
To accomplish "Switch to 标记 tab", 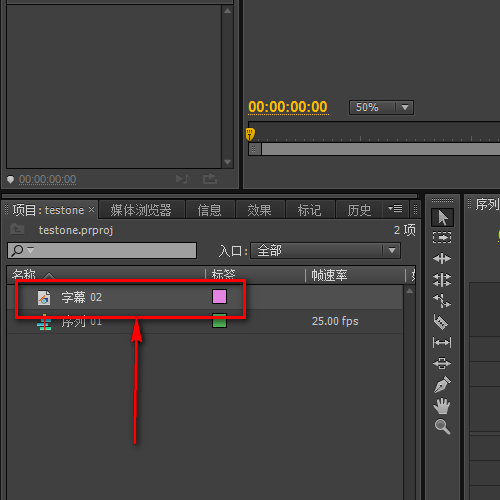I will [x=310, y=210].
